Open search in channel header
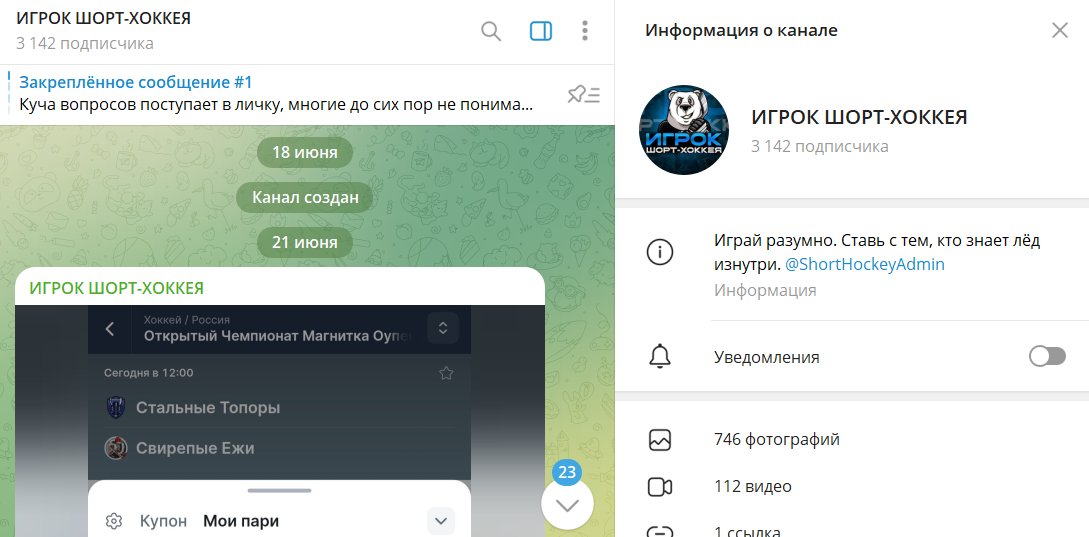The image size is (1089, 537). coord(491,31)
